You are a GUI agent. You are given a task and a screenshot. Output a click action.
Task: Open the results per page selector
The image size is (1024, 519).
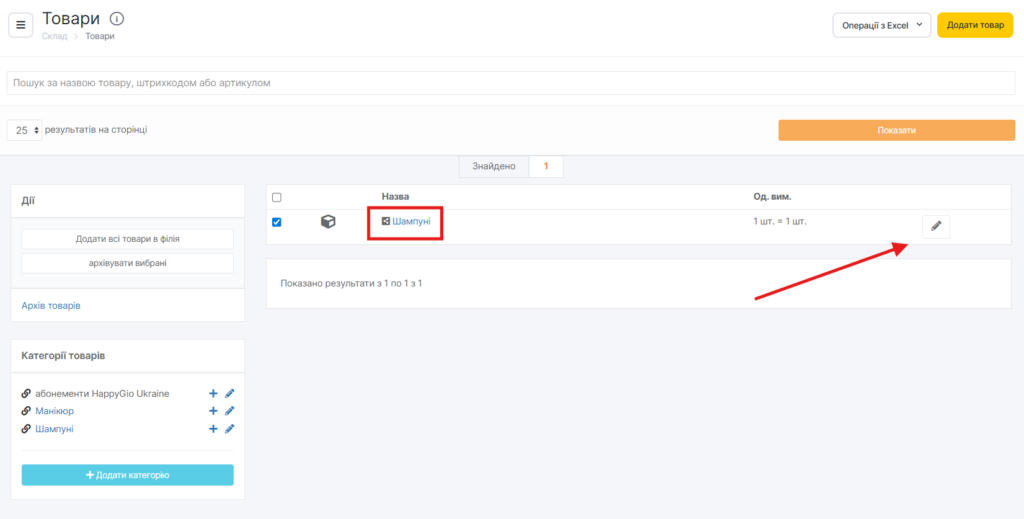[25, 130]
